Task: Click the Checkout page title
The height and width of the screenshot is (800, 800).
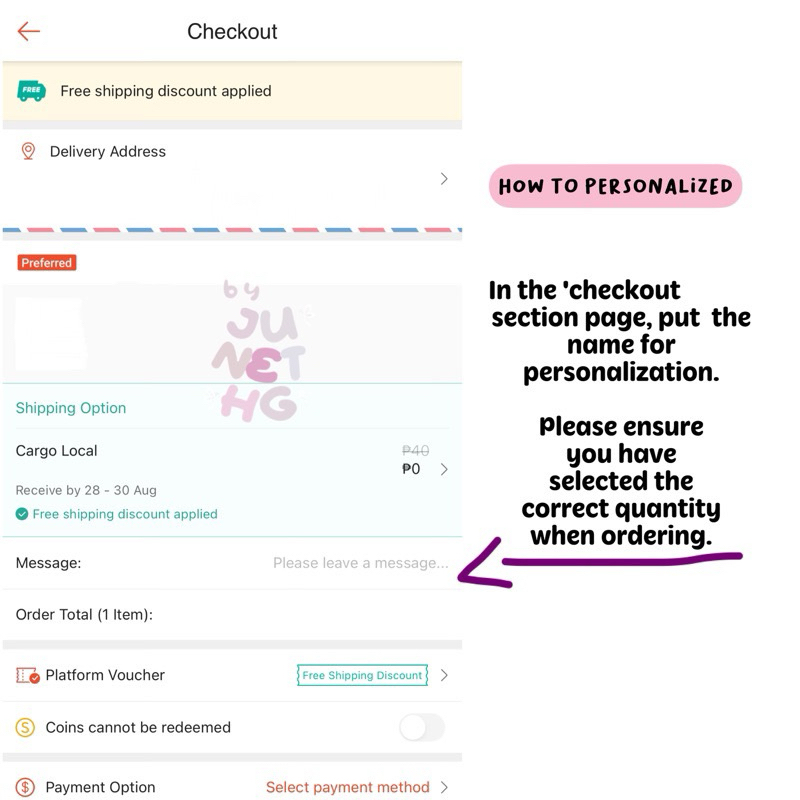Action: click(x=232, y=31)
